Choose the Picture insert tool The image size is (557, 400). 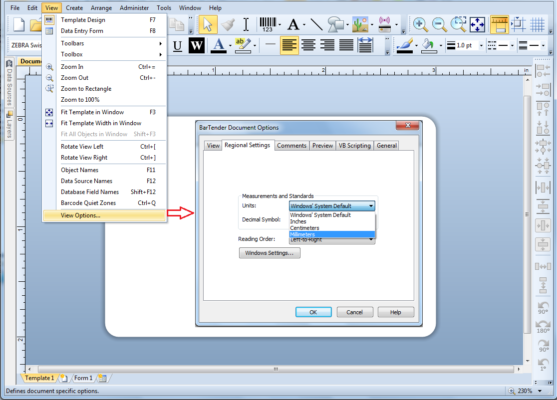pos(360,25)
